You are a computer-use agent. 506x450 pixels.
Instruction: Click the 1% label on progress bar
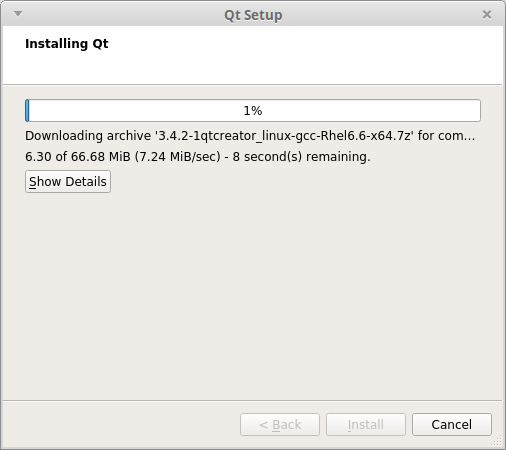click(253, 111)
